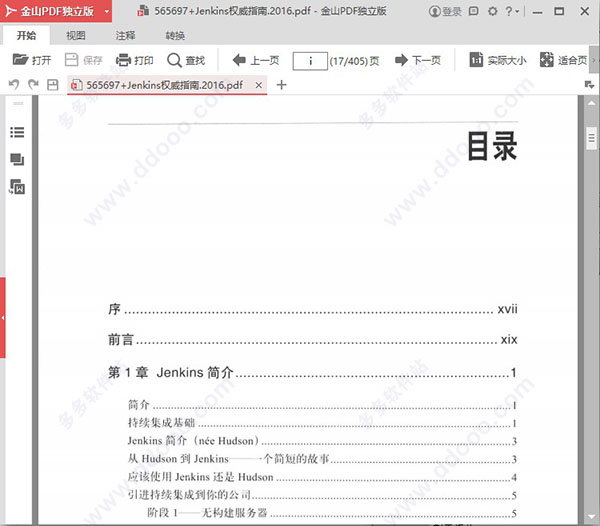
Task: Click the 持续集成基础 contents line
Action: click(x=322, y=423)
